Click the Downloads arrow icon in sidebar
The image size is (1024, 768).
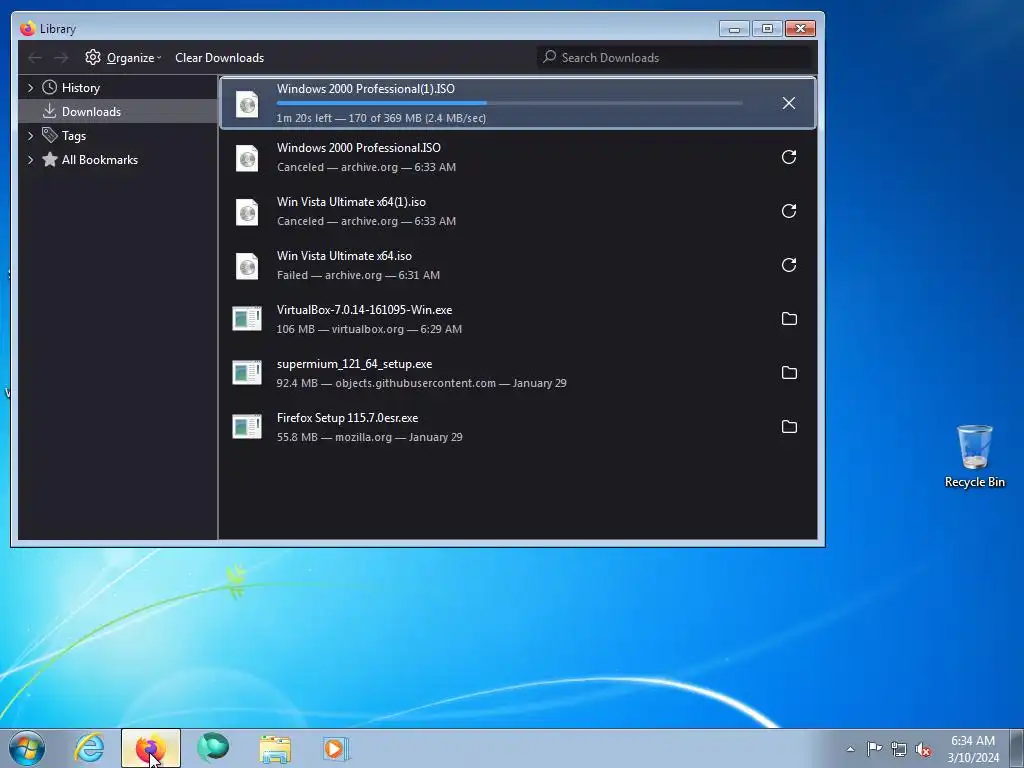pos(50,111)
